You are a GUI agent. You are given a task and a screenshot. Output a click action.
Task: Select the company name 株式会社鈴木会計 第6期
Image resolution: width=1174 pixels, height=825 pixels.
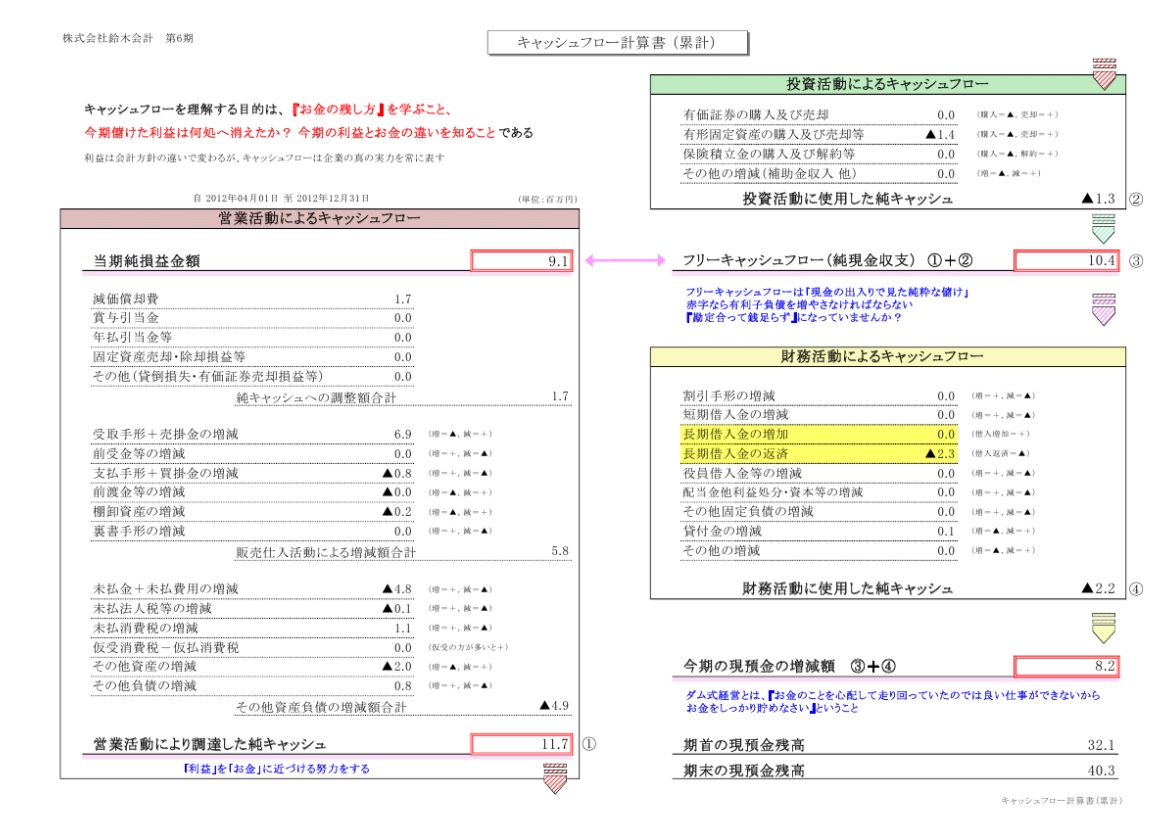pos(128,38)
